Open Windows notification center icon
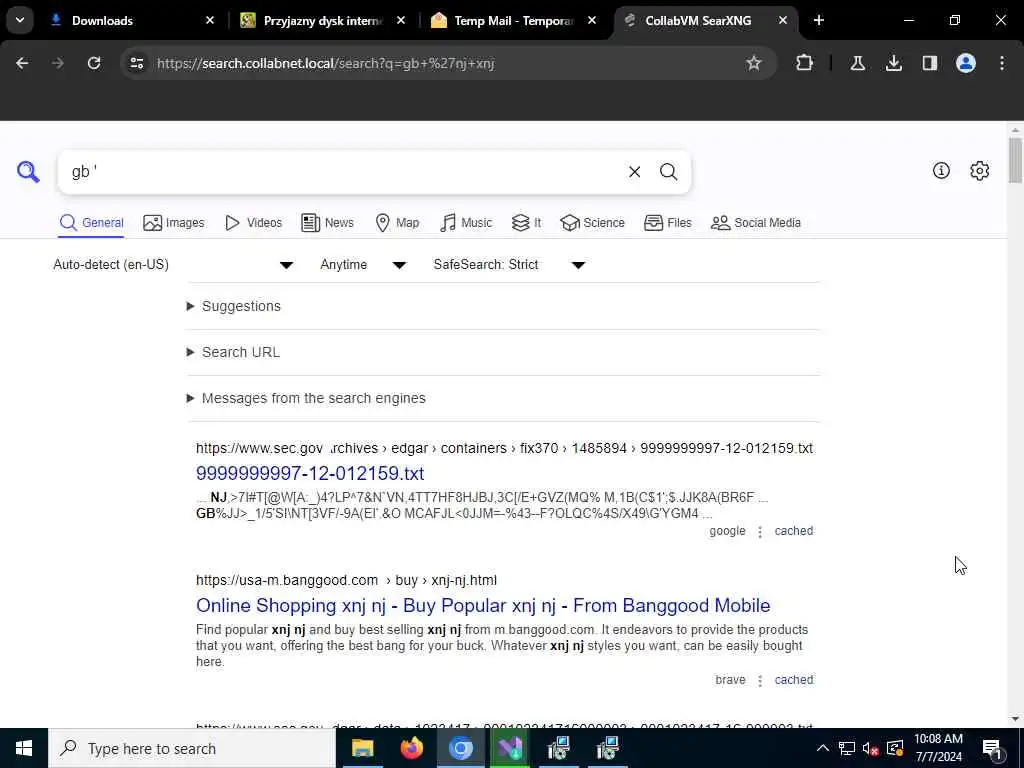This screenshot has height=768, width=1024. 993,749
